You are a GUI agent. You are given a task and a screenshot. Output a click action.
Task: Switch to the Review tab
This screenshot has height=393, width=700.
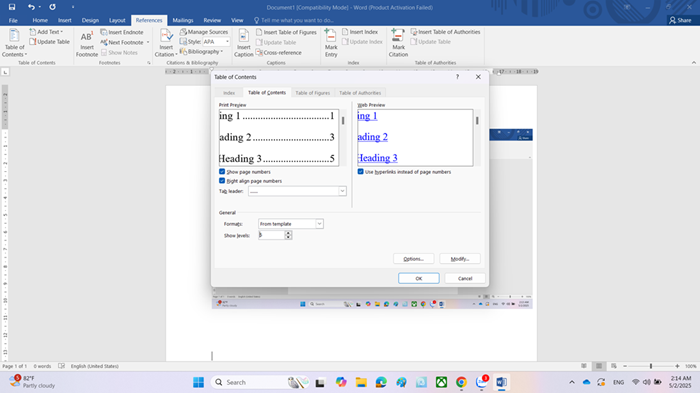point(212,20)
